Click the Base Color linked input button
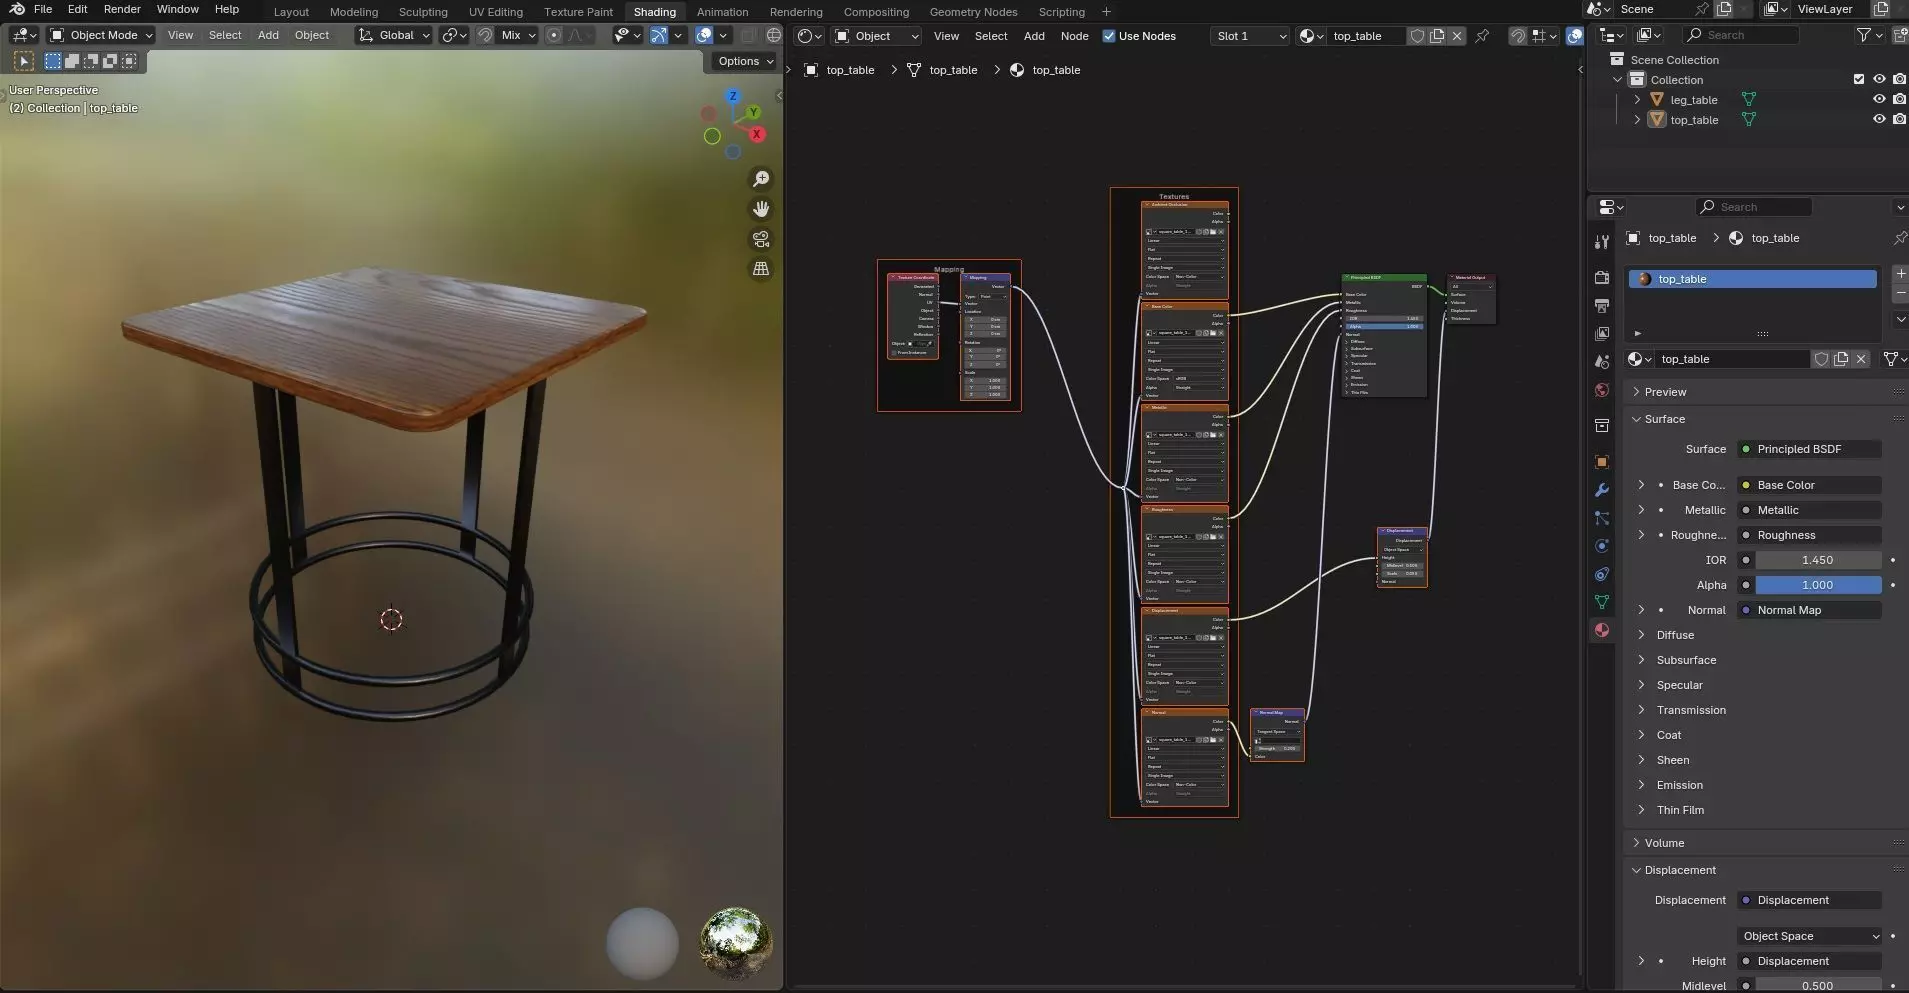1909x993 pixels. point(1809,485)
